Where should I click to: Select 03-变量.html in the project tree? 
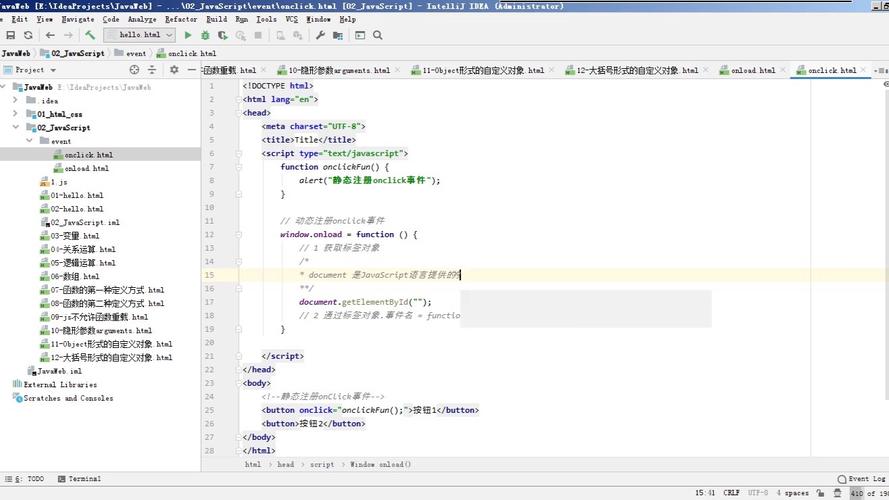75,236
